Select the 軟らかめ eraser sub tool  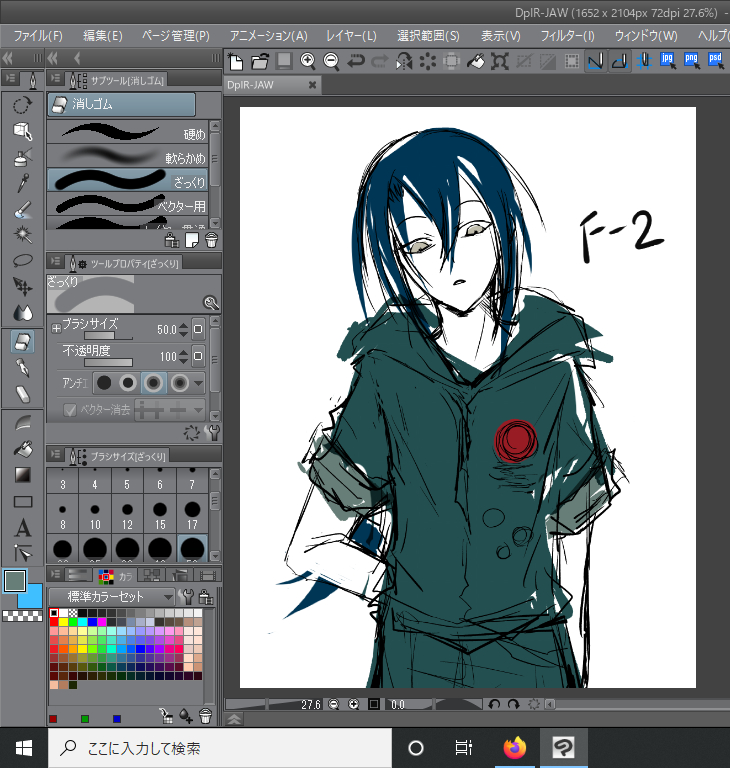tap(128, 156)
